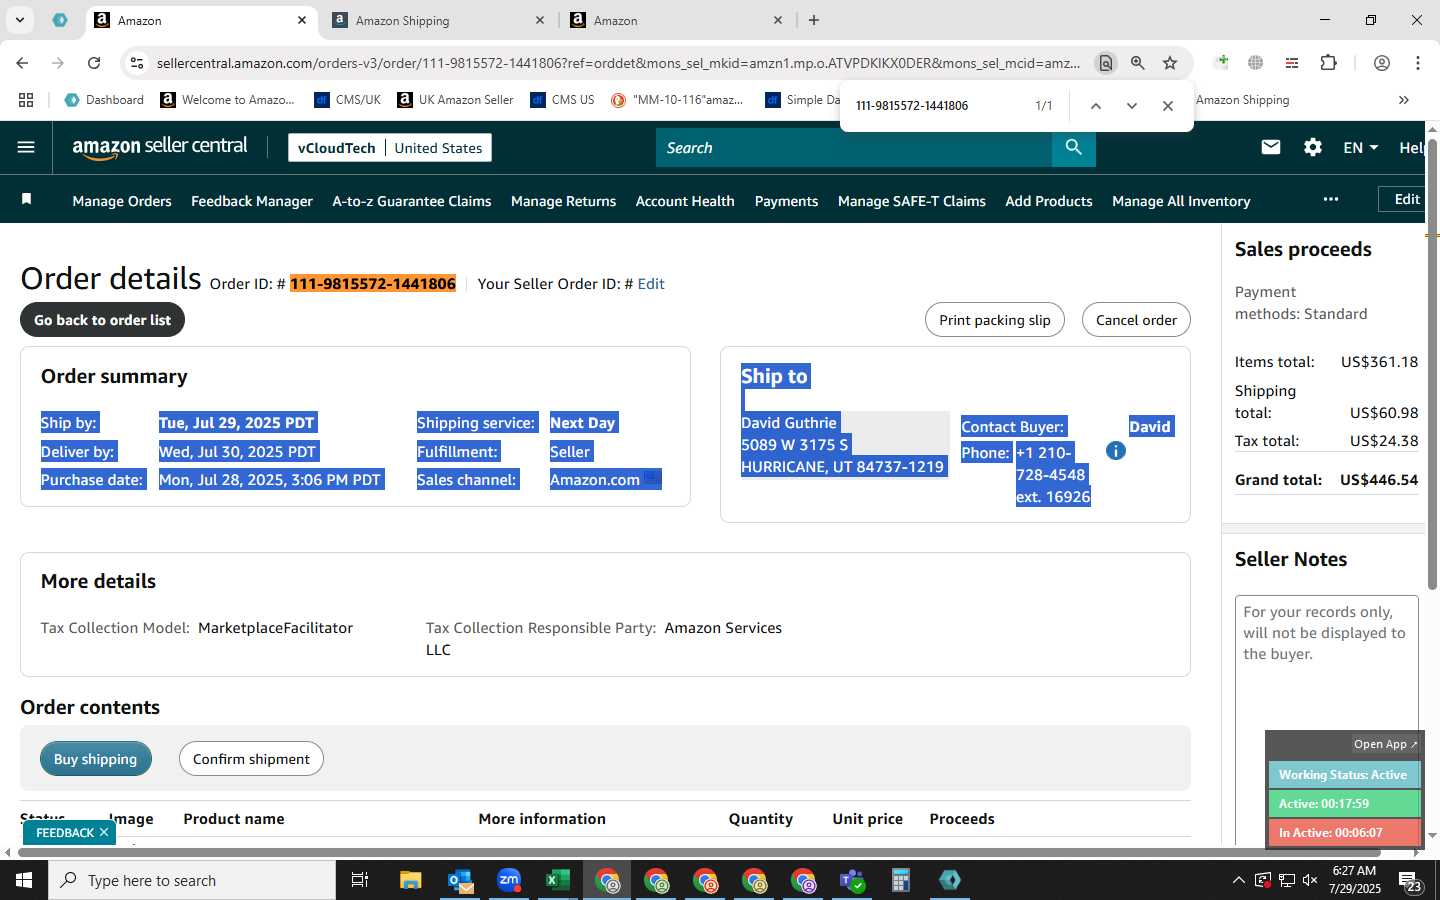Click the Buy shipping button
This screenshot has width=1440, height=900.
[x=96, y=759]
